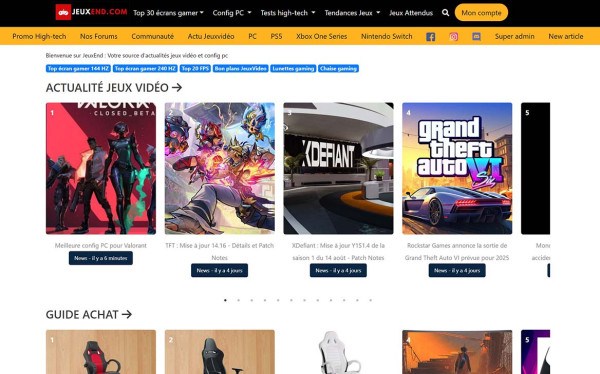The height and width of the screenshot is (374, 600).
Task: Open Nintendo Switch category
Action: coord(386,36)
